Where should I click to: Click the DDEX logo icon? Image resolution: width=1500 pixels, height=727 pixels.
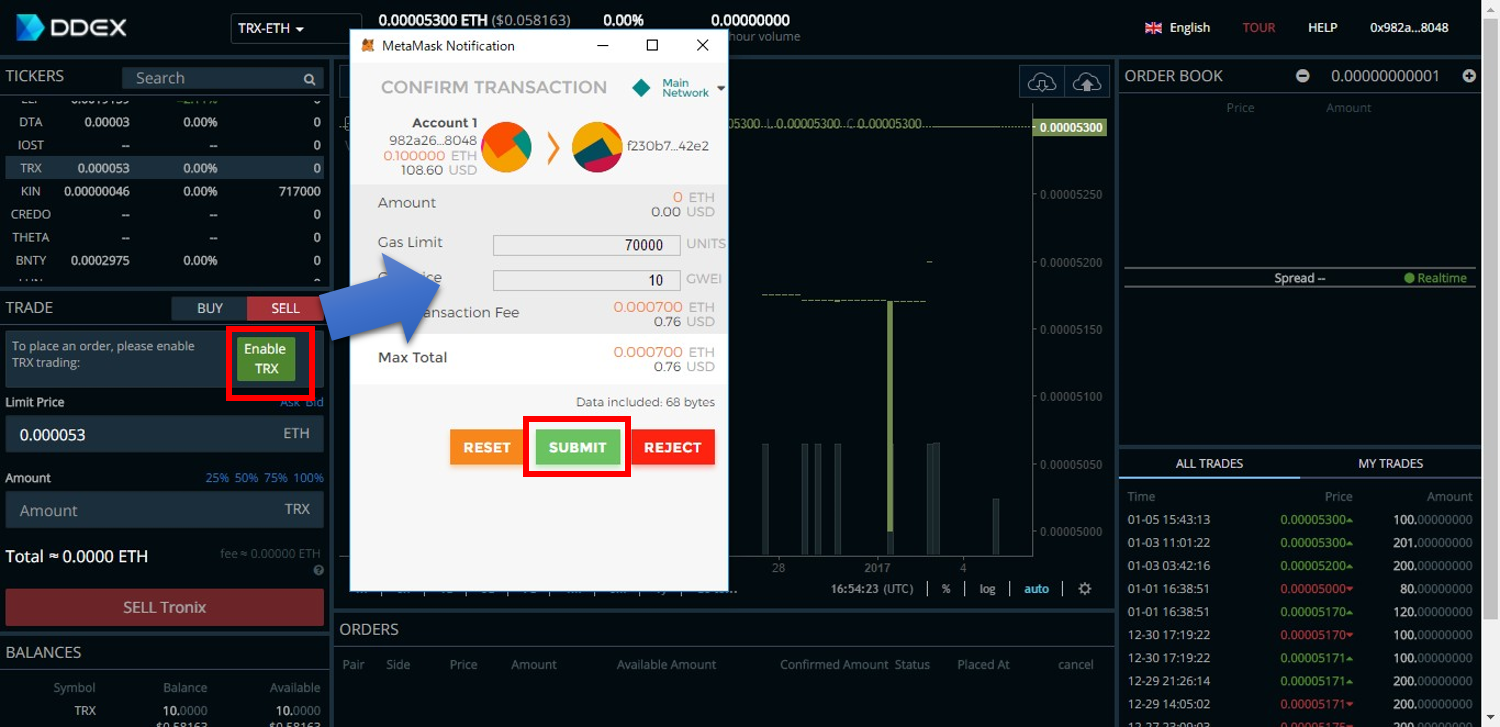[x=30, y=27]
